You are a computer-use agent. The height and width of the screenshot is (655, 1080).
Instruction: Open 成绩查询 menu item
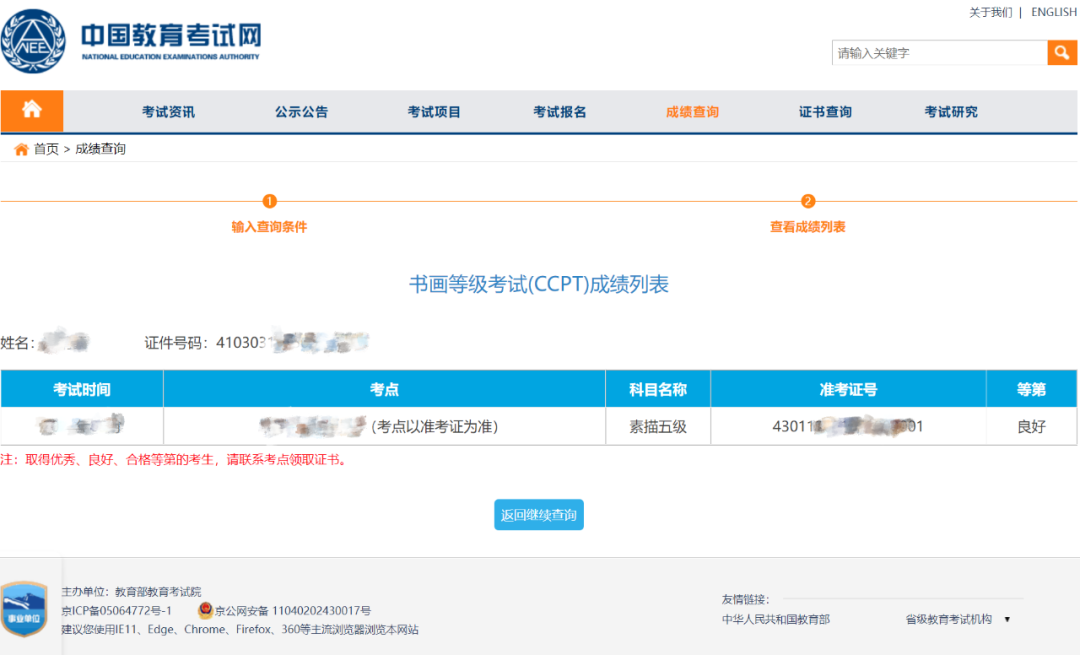pos(692,112)
